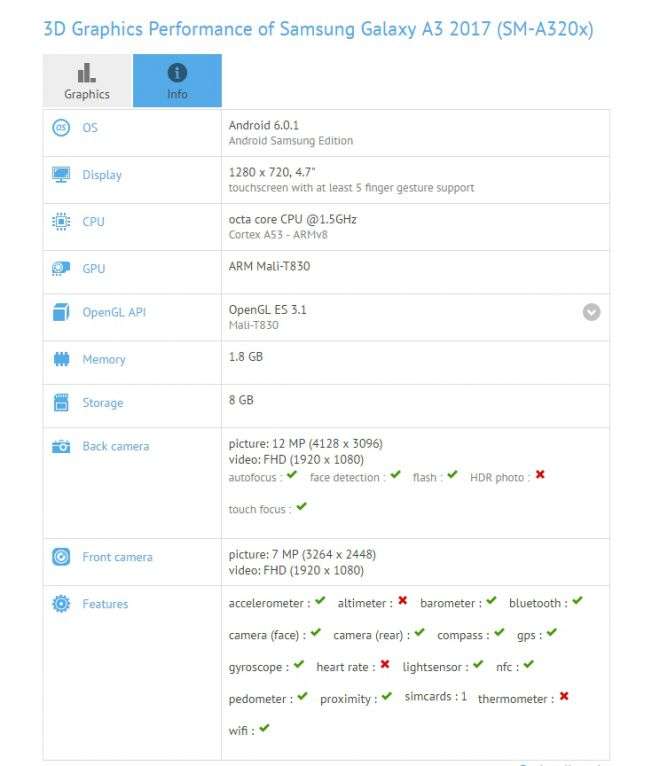Viewport: 660px width, 766px height.
Task: Click the heart rate red cross
Action: [x=385, y=664]
